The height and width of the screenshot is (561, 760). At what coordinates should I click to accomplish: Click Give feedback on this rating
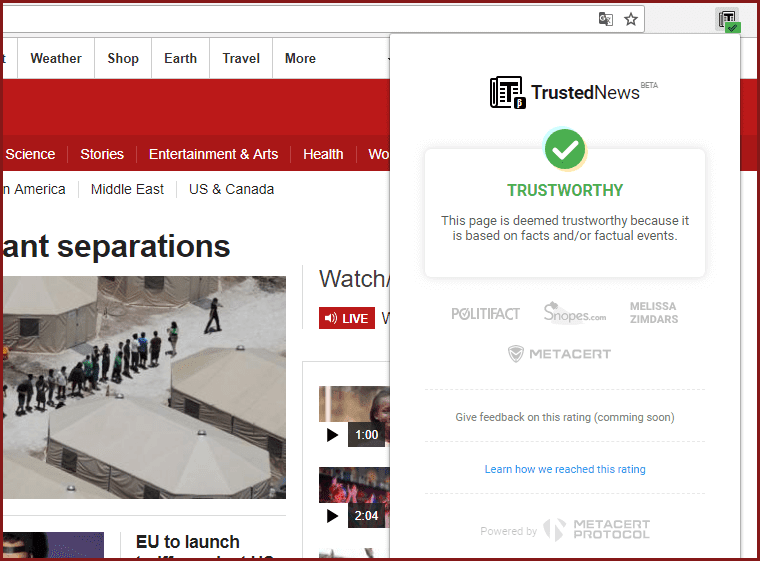pyautogui.click(x=565, y=417)
